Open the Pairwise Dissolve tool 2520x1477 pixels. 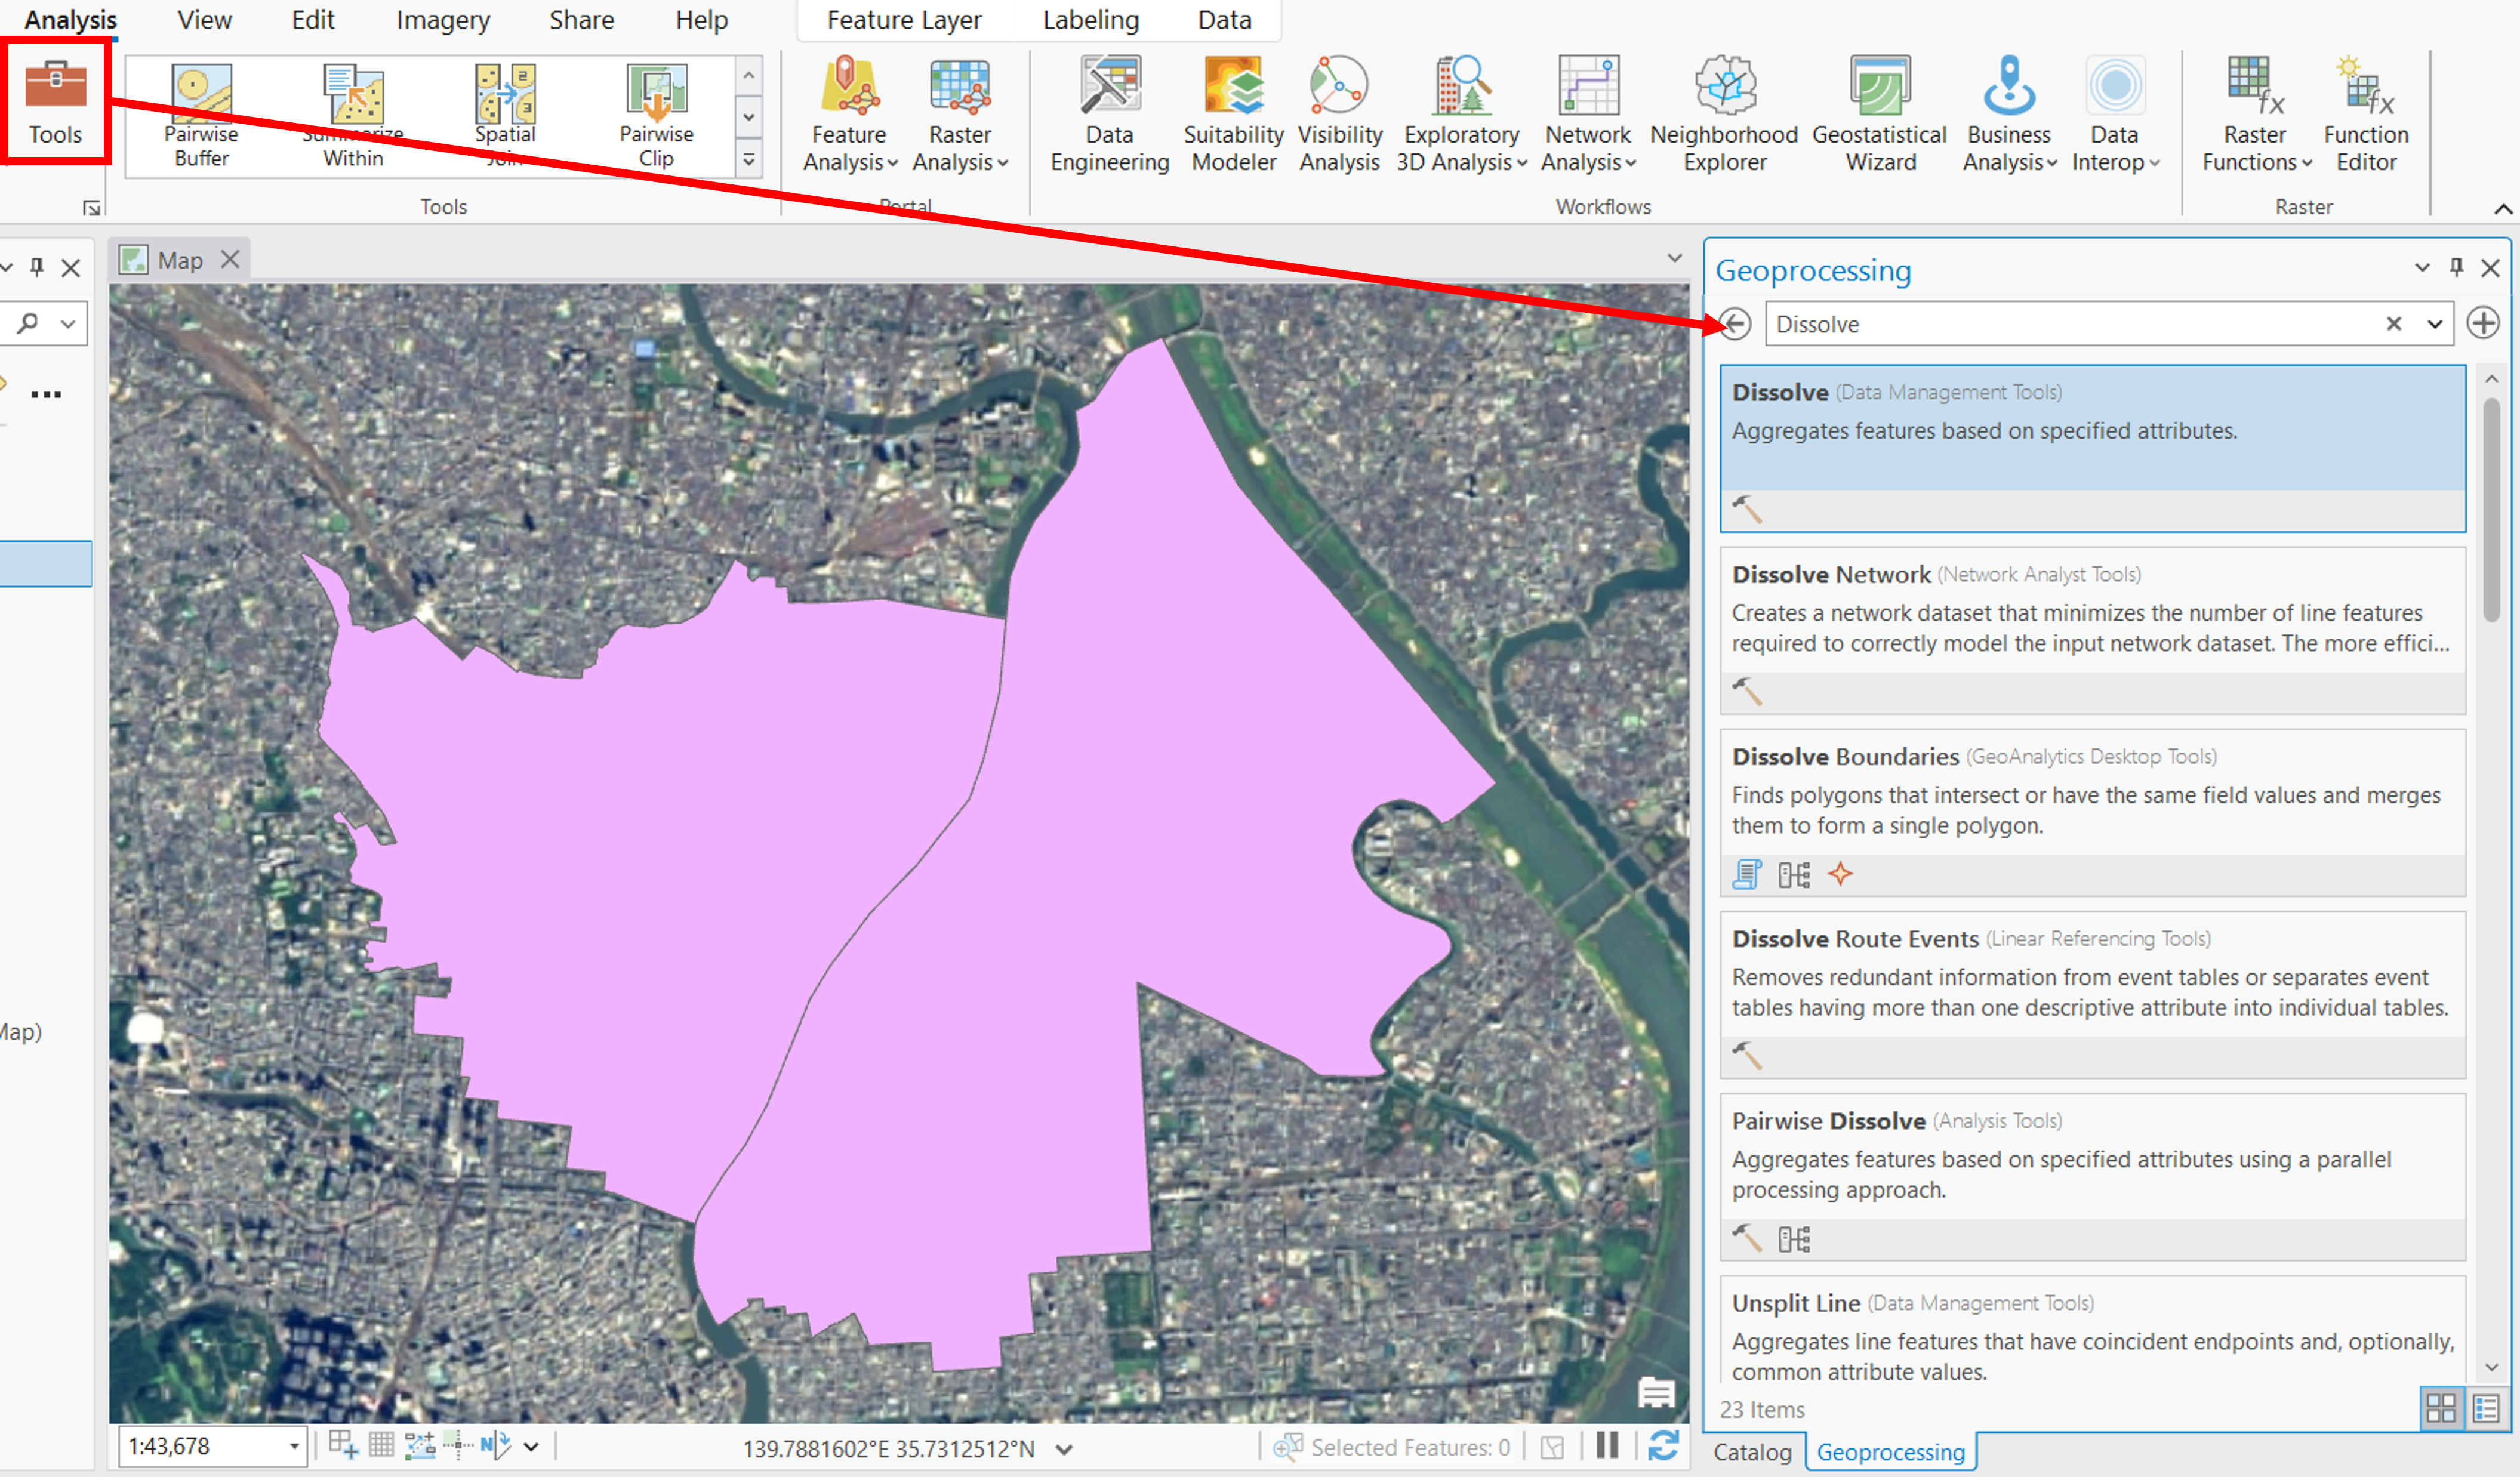point(2092,1176)
